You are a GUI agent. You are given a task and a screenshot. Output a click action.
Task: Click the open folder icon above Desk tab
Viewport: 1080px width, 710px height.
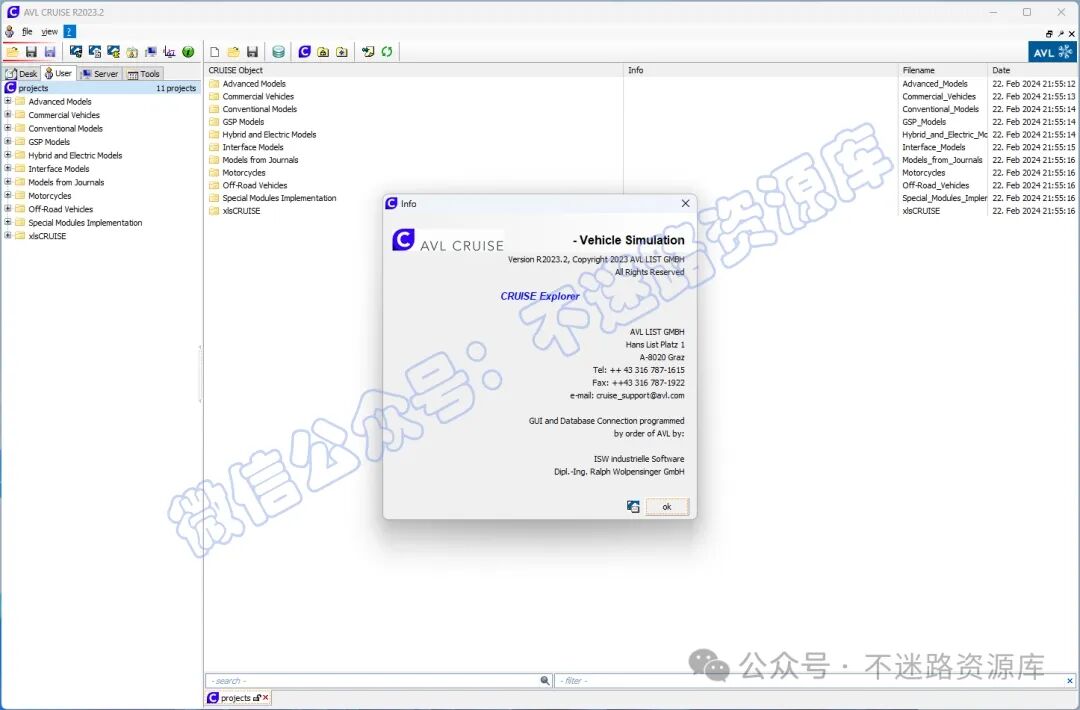pyautogui.click(x=12, y=52)
